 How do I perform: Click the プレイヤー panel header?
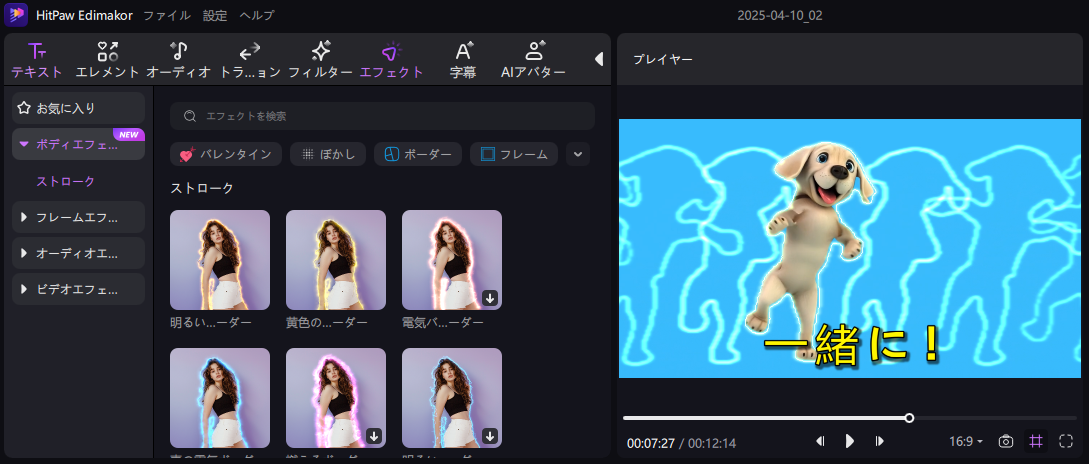[663, 60]
